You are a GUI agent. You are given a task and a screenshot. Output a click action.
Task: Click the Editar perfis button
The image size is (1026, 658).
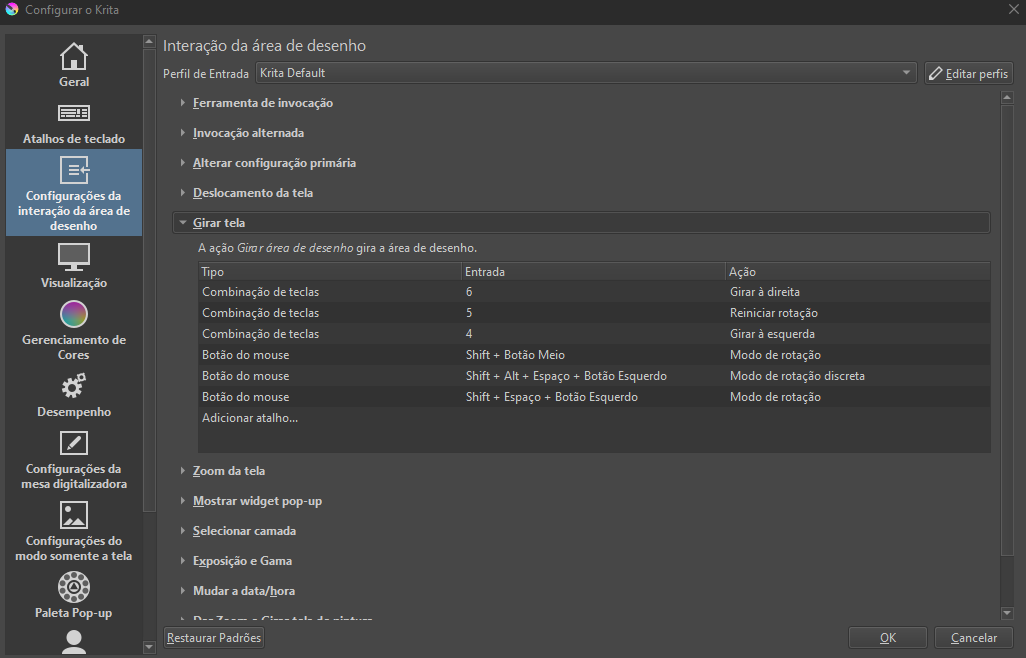pos(969,74)
